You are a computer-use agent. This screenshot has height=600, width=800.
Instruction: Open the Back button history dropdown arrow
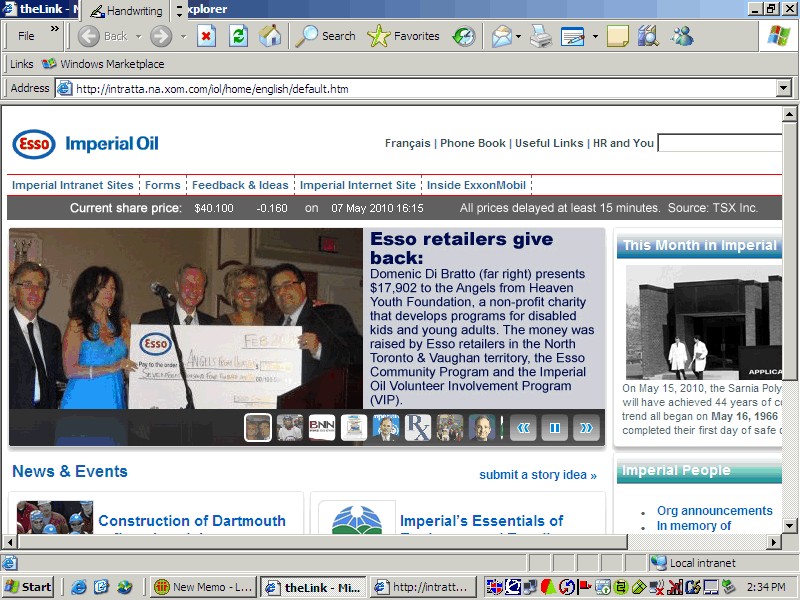click(x=139, y=36)
